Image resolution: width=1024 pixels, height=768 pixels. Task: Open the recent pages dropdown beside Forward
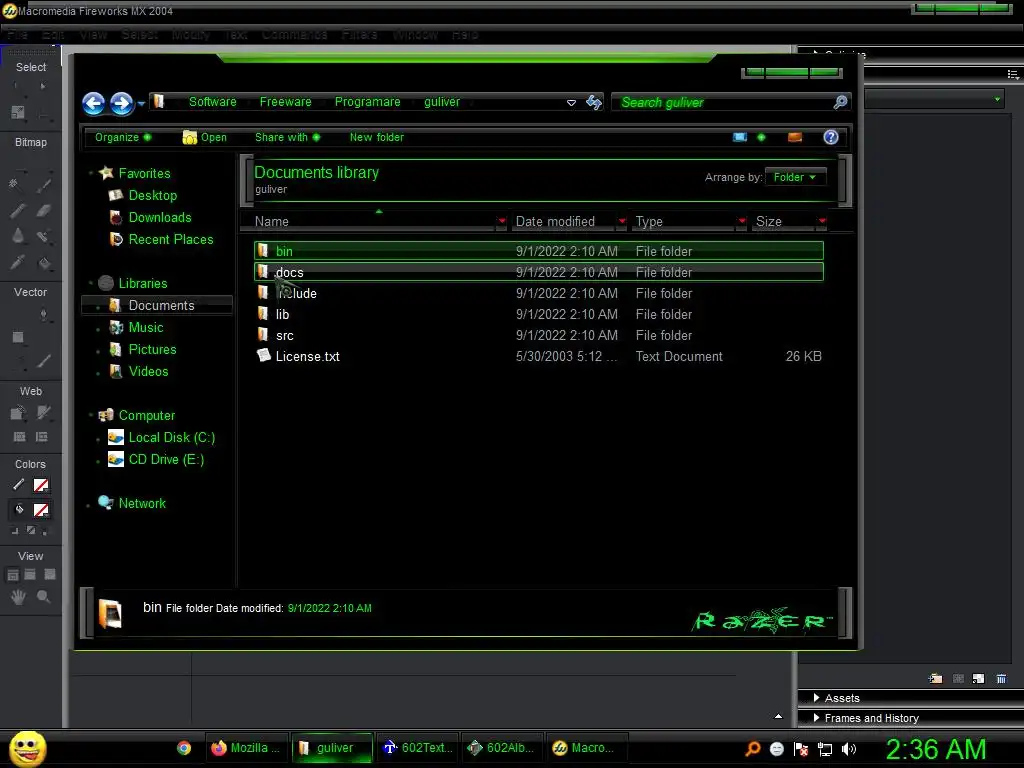[x=141, y=104]
